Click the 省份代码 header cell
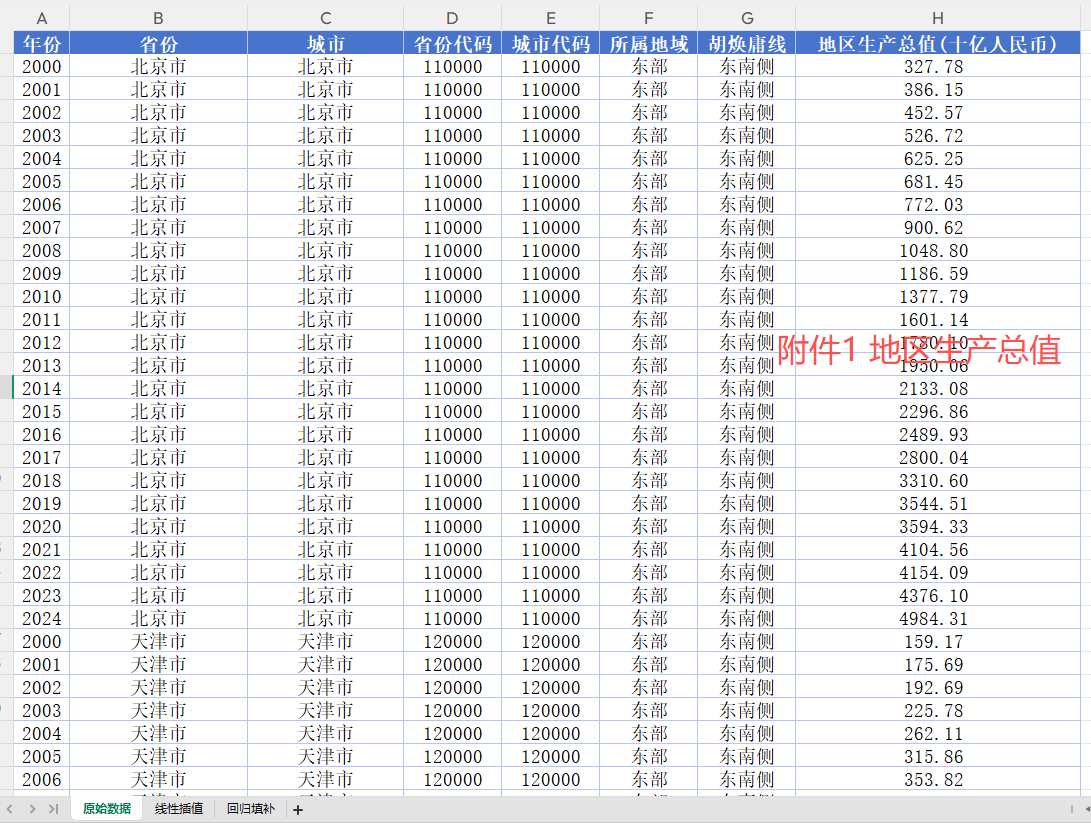This screenshot has height=823, width=1091. [x=452, y=43]
